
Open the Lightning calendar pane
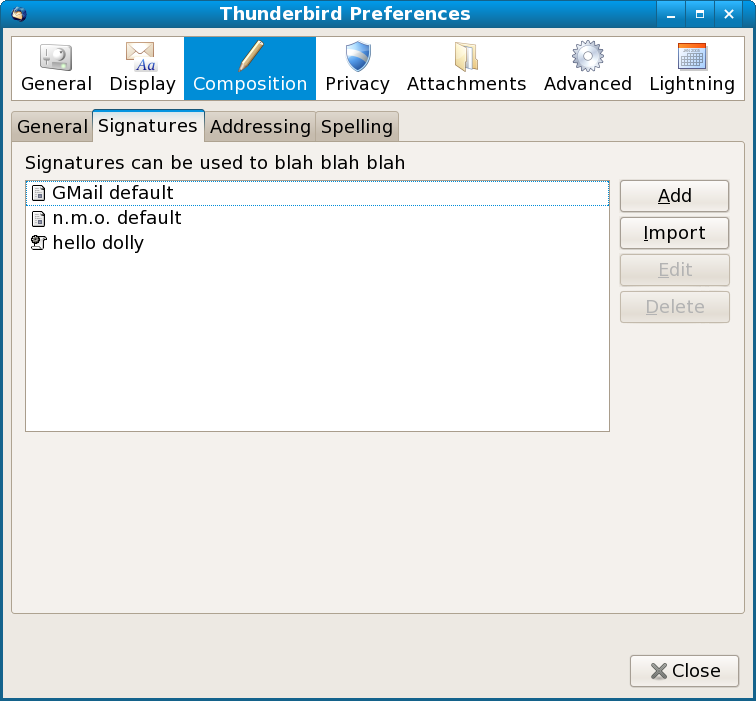click(692, 68)
